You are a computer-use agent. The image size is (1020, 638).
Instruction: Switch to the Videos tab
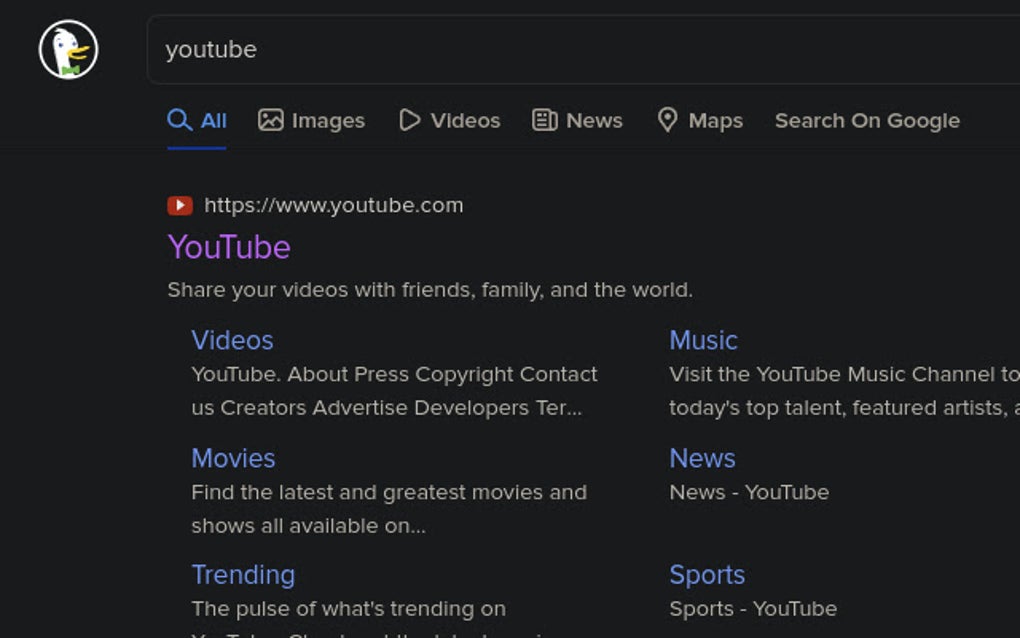(x=465, y=120)
